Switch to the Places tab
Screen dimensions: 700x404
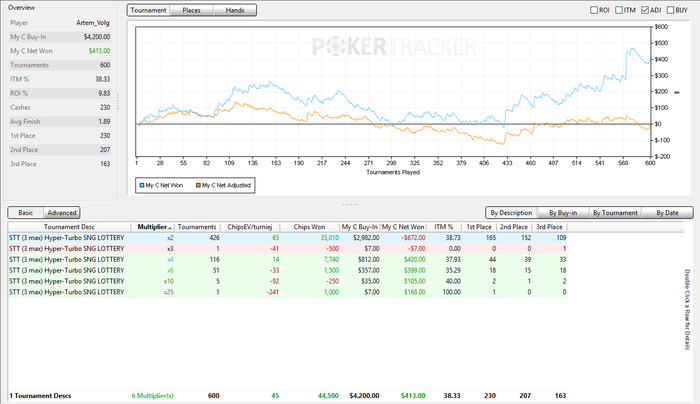[x=190, y=10]
